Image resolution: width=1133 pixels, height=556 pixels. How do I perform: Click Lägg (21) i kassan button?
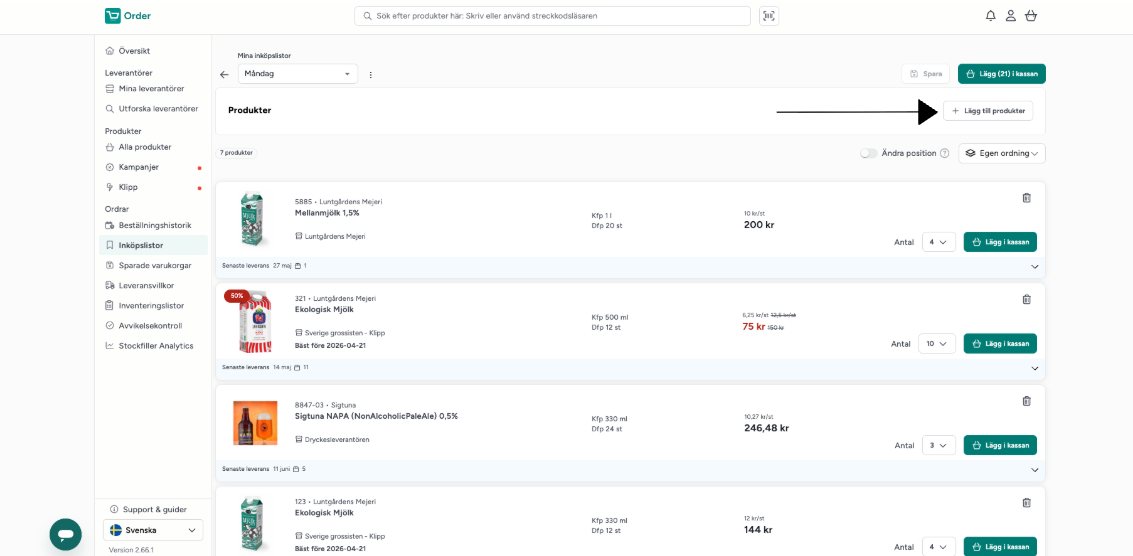click(x=1001, y=74)
